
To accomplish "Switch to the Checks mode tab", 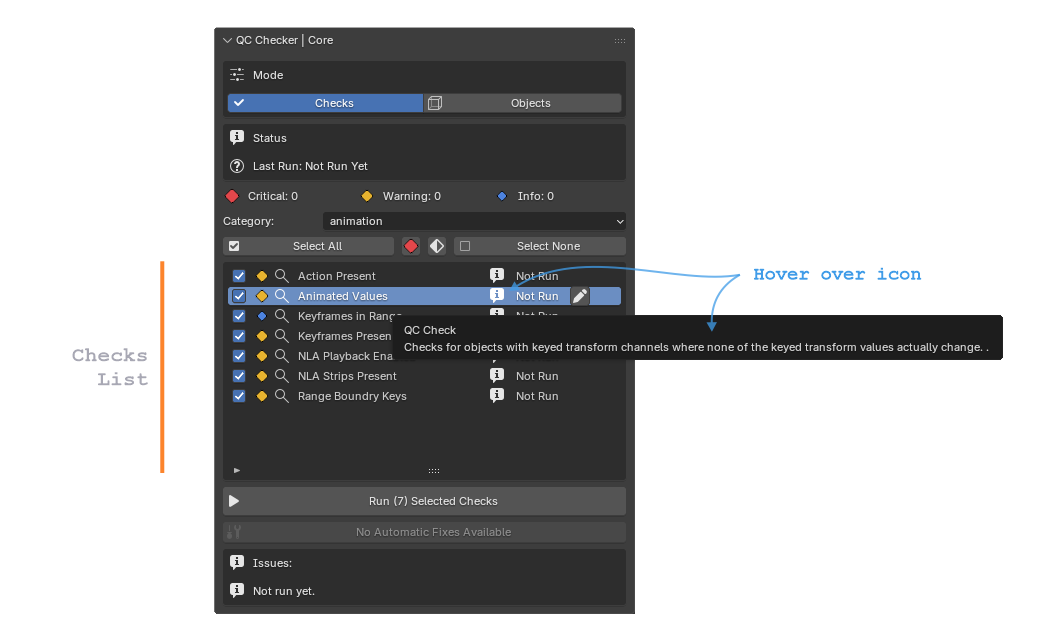I will [325, 103].
